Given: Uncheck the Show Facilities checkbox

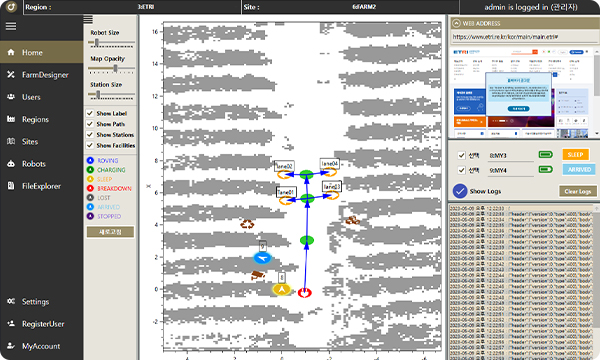Looking at the screenshot, I should pos(90,145).
